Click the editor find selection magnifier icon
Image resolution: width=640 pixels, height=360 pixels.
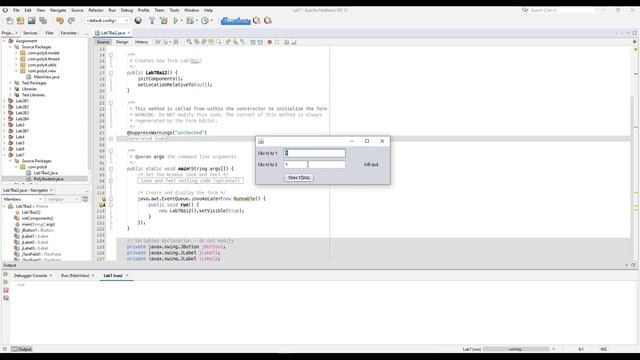[189, 42]
